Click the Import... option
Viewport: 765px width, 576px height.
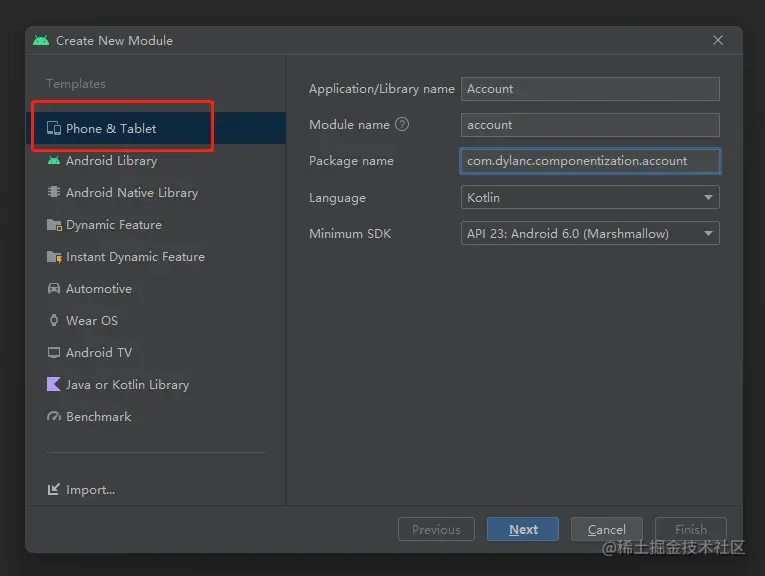pos(90,490)
